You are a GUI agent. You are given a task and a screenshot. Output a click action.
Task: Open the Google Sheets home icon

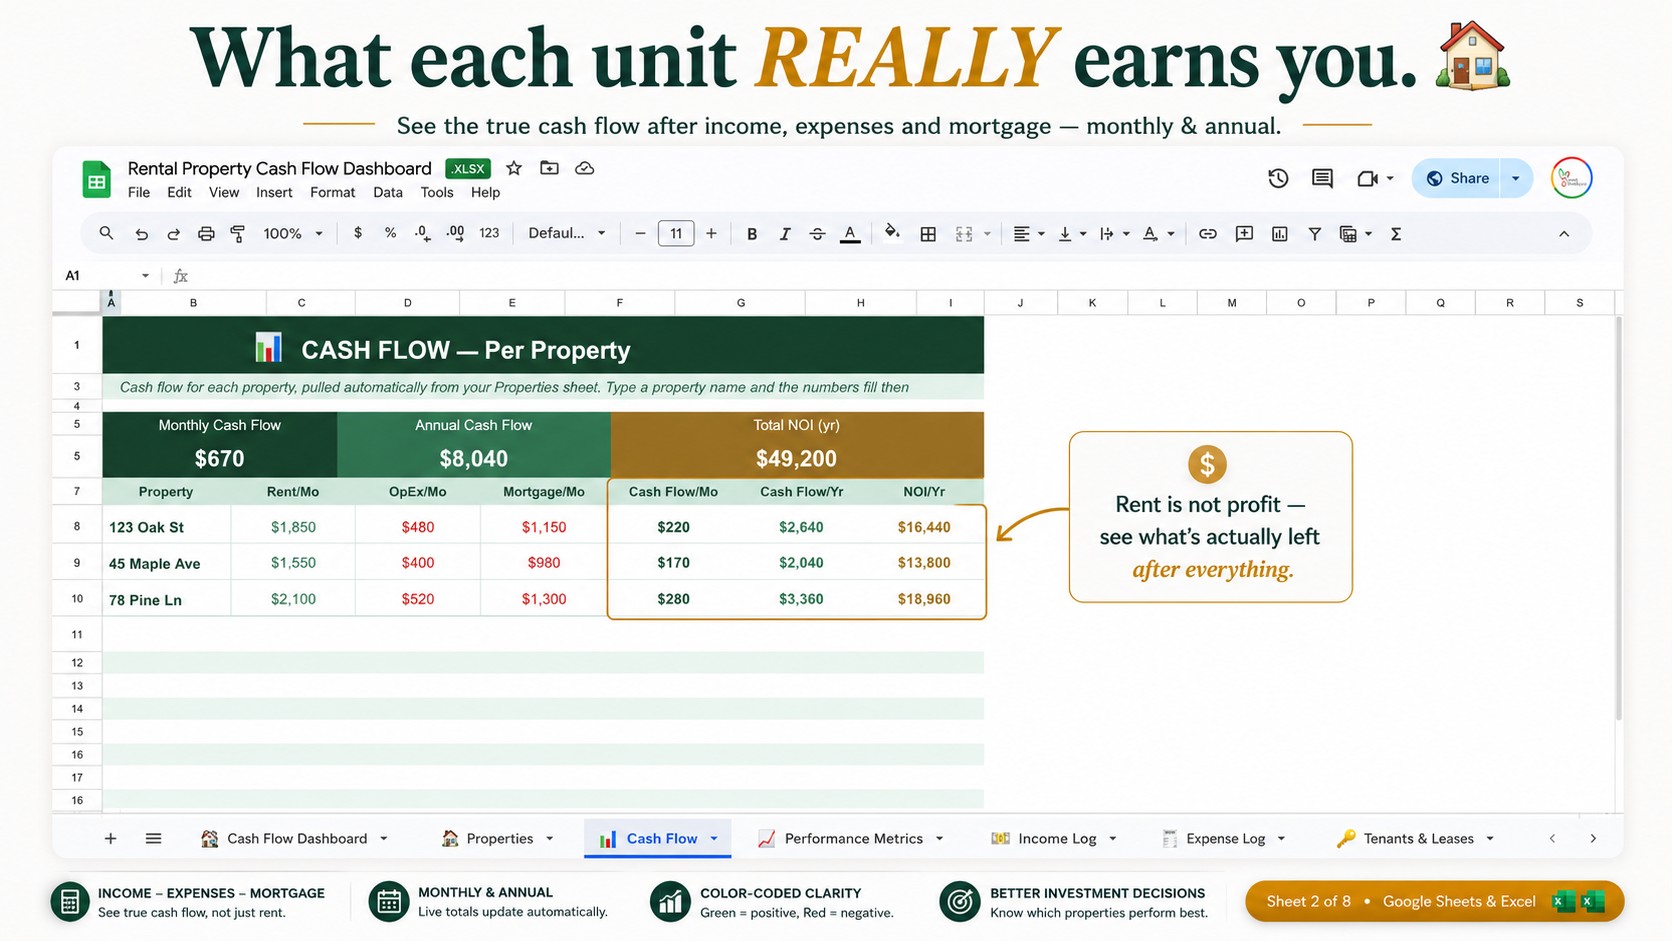96,180
